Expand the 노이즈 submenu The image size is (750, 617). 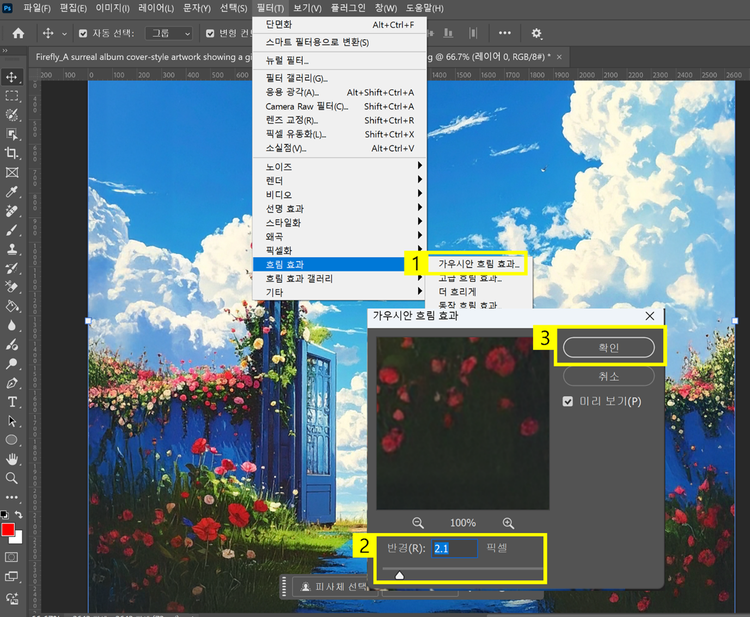tap(339, 166)
